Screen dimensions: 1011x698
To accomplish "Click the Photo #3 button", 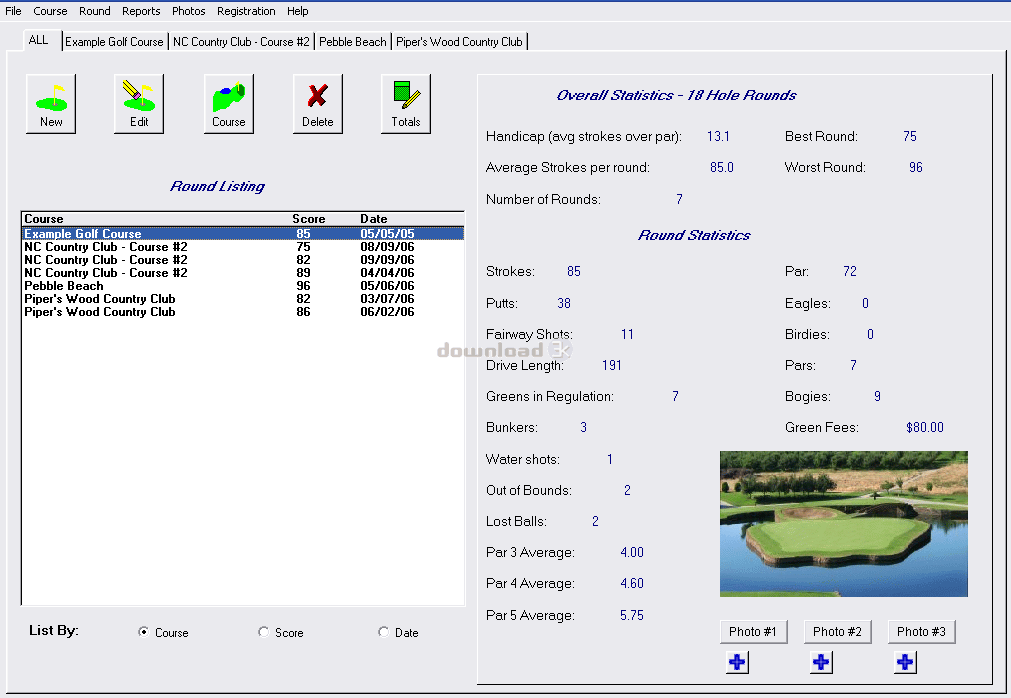I will pos(921,631).
